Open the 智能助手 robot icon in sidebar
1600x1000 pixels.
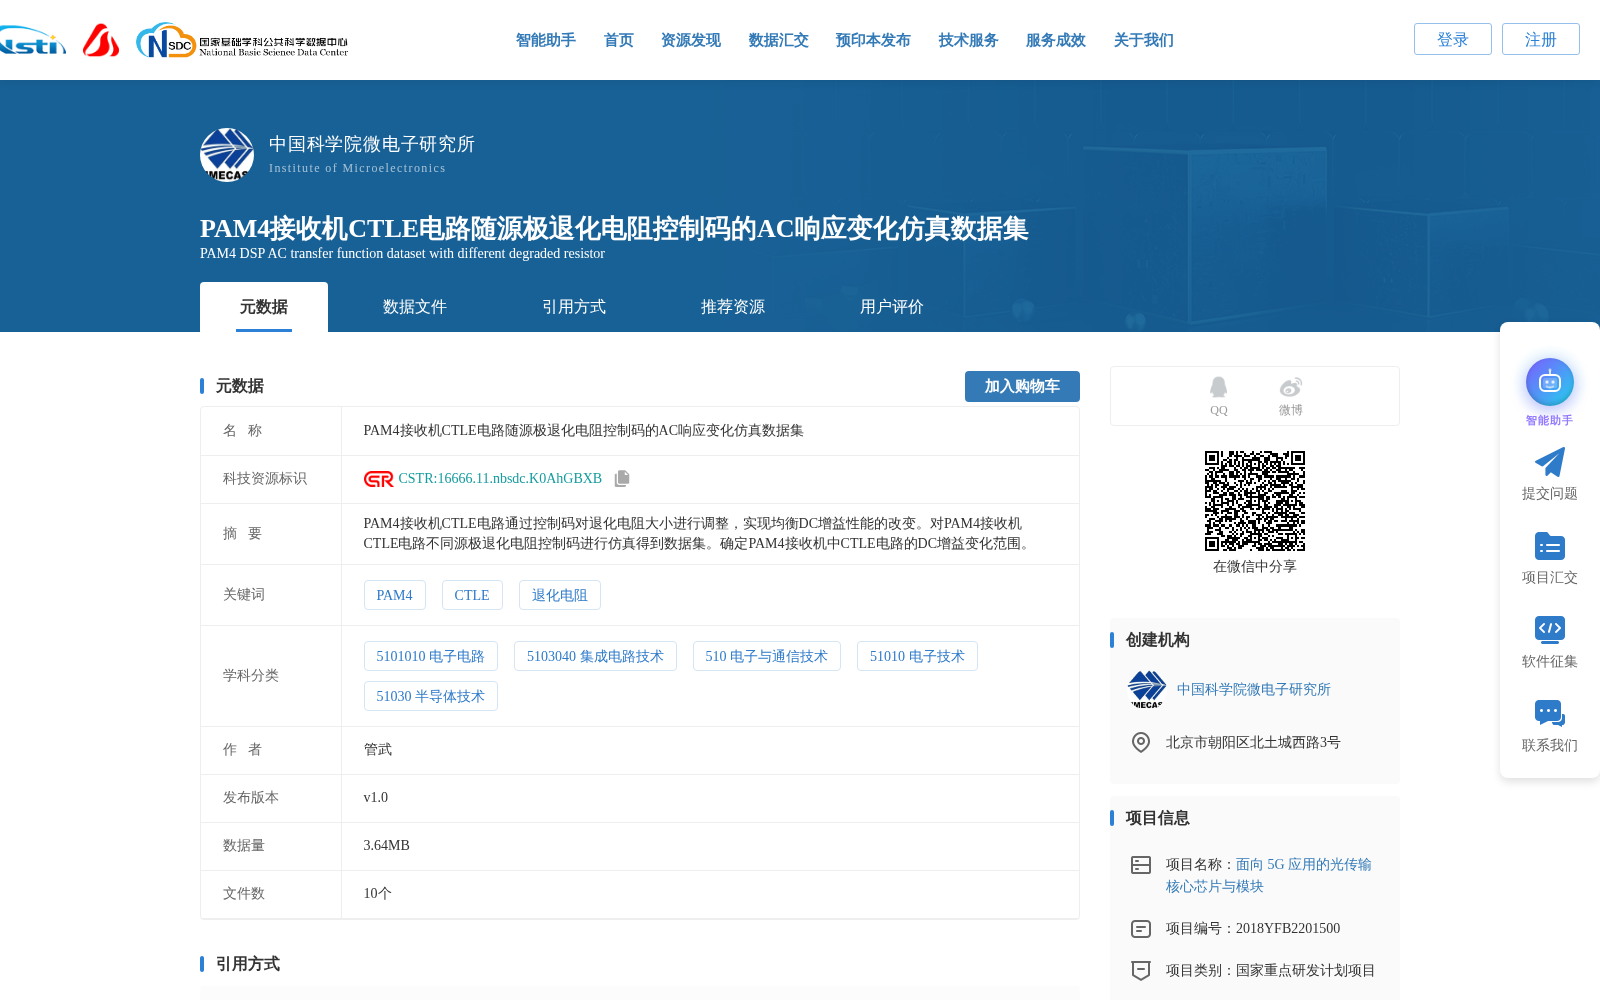(1550, 382)
